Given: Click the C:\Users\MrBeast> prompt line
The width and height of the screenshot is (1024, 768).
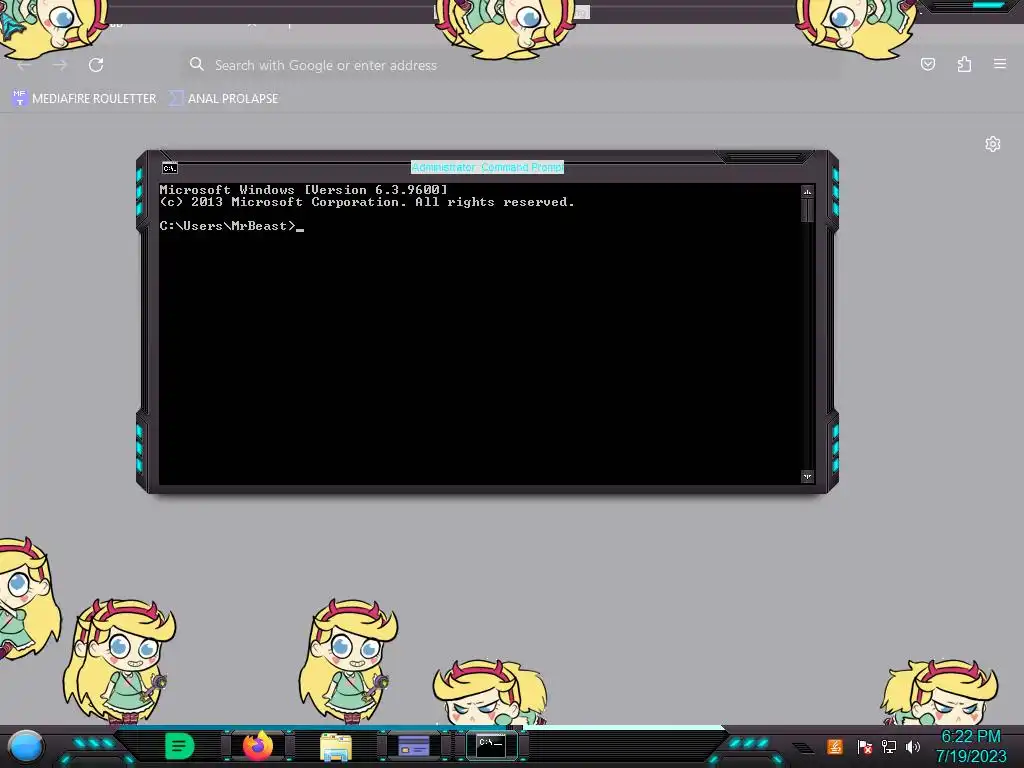Looking at the screenshot, I should 232,226.
